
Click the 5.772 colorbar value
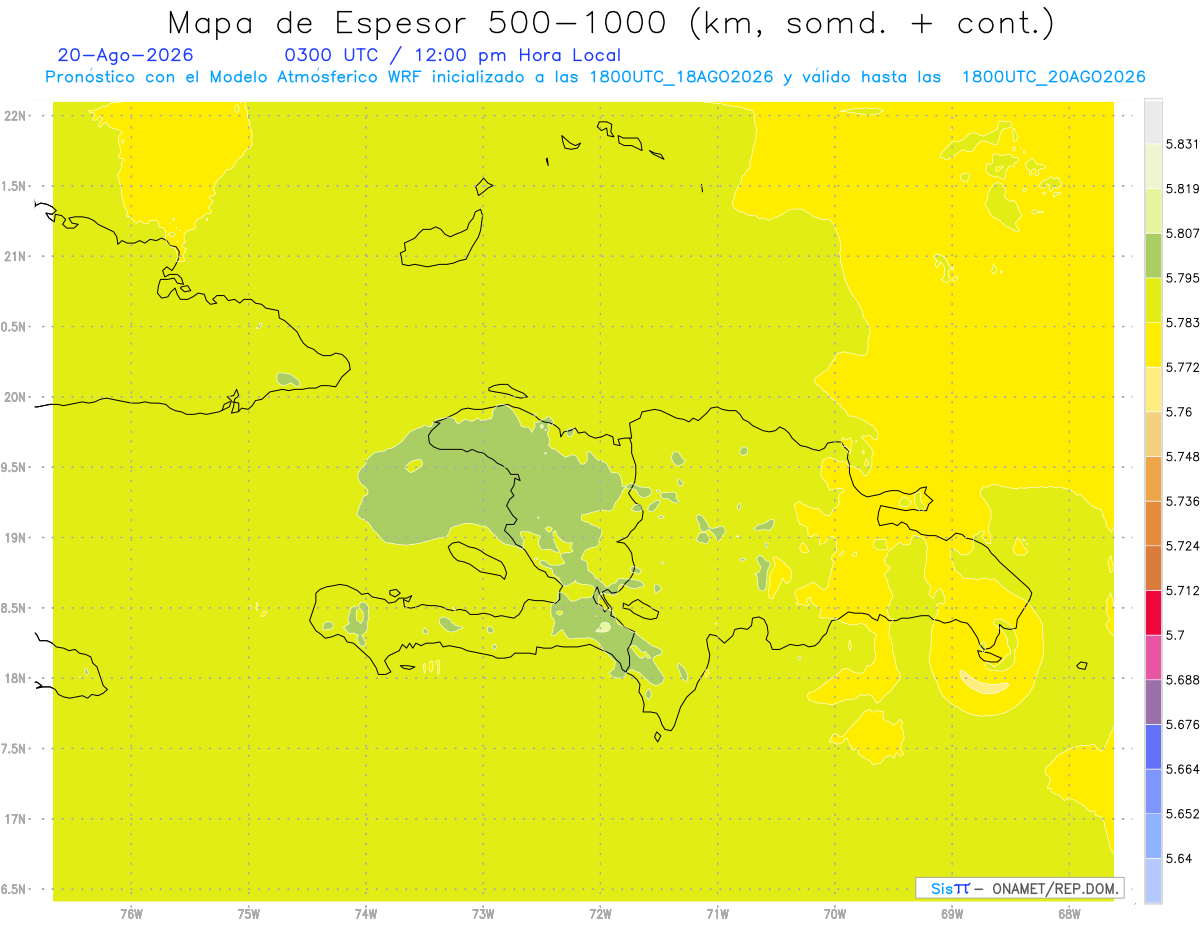1183,367
